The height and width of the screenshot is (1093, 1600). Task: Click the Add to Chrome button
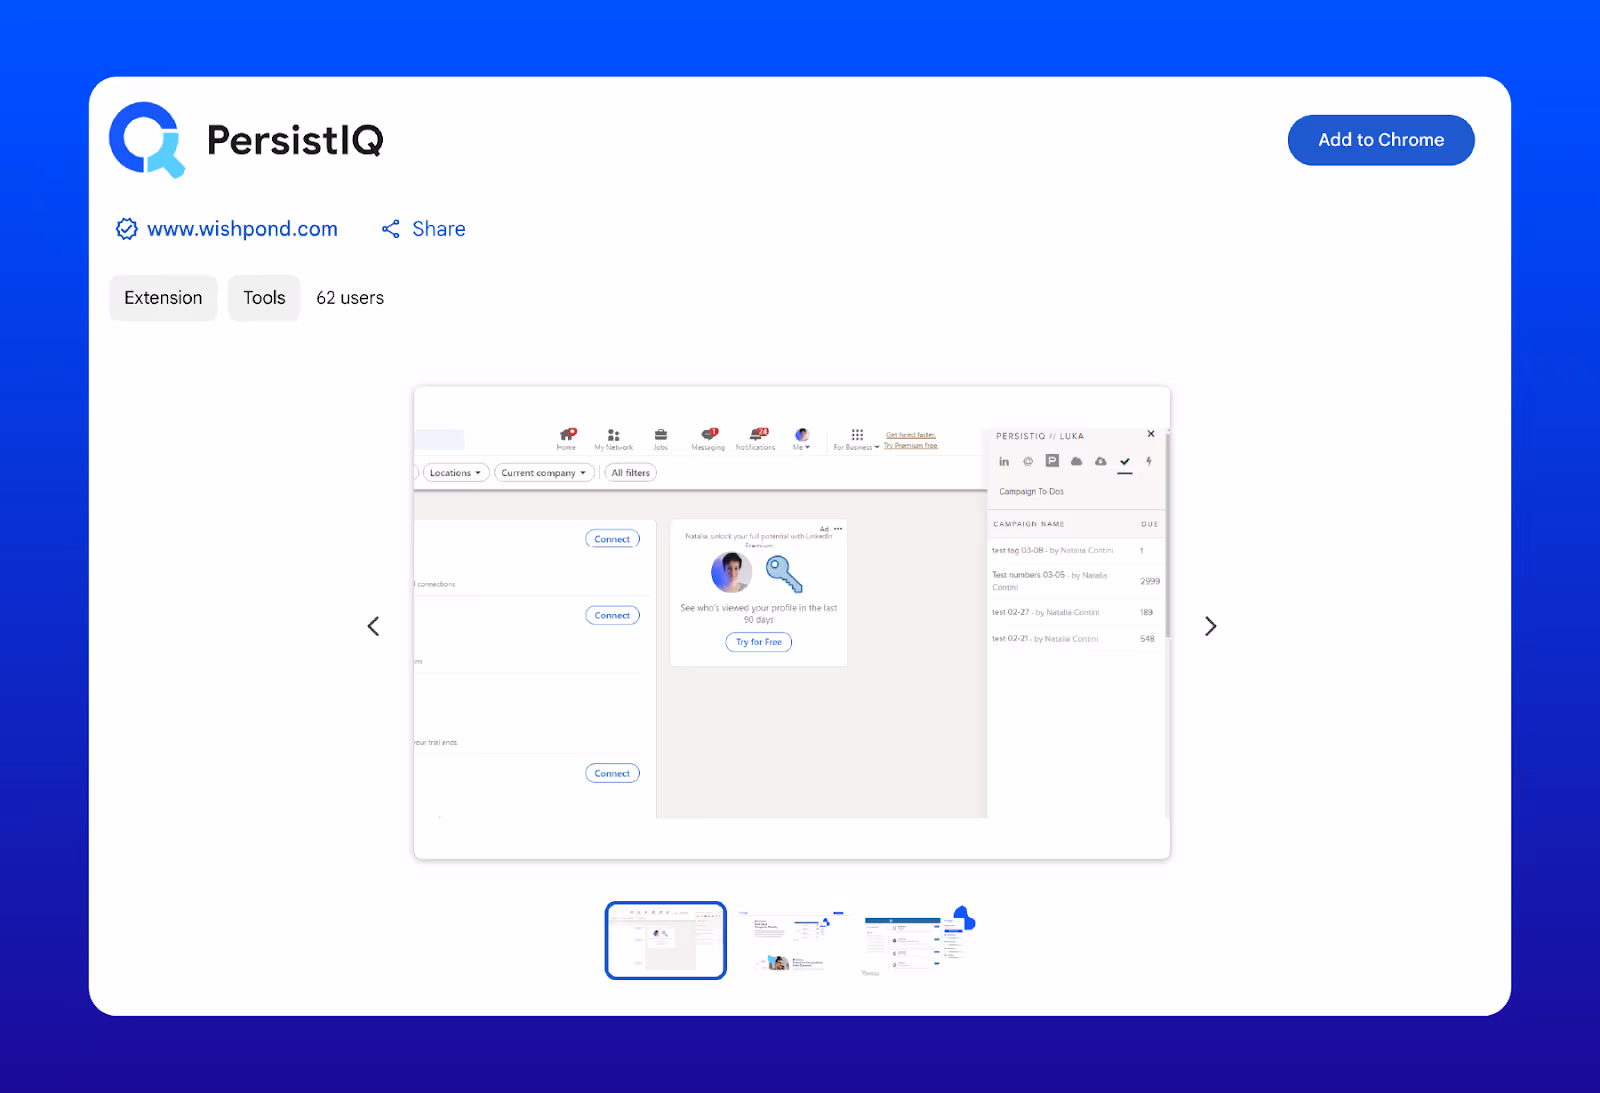click(1380, 140)
